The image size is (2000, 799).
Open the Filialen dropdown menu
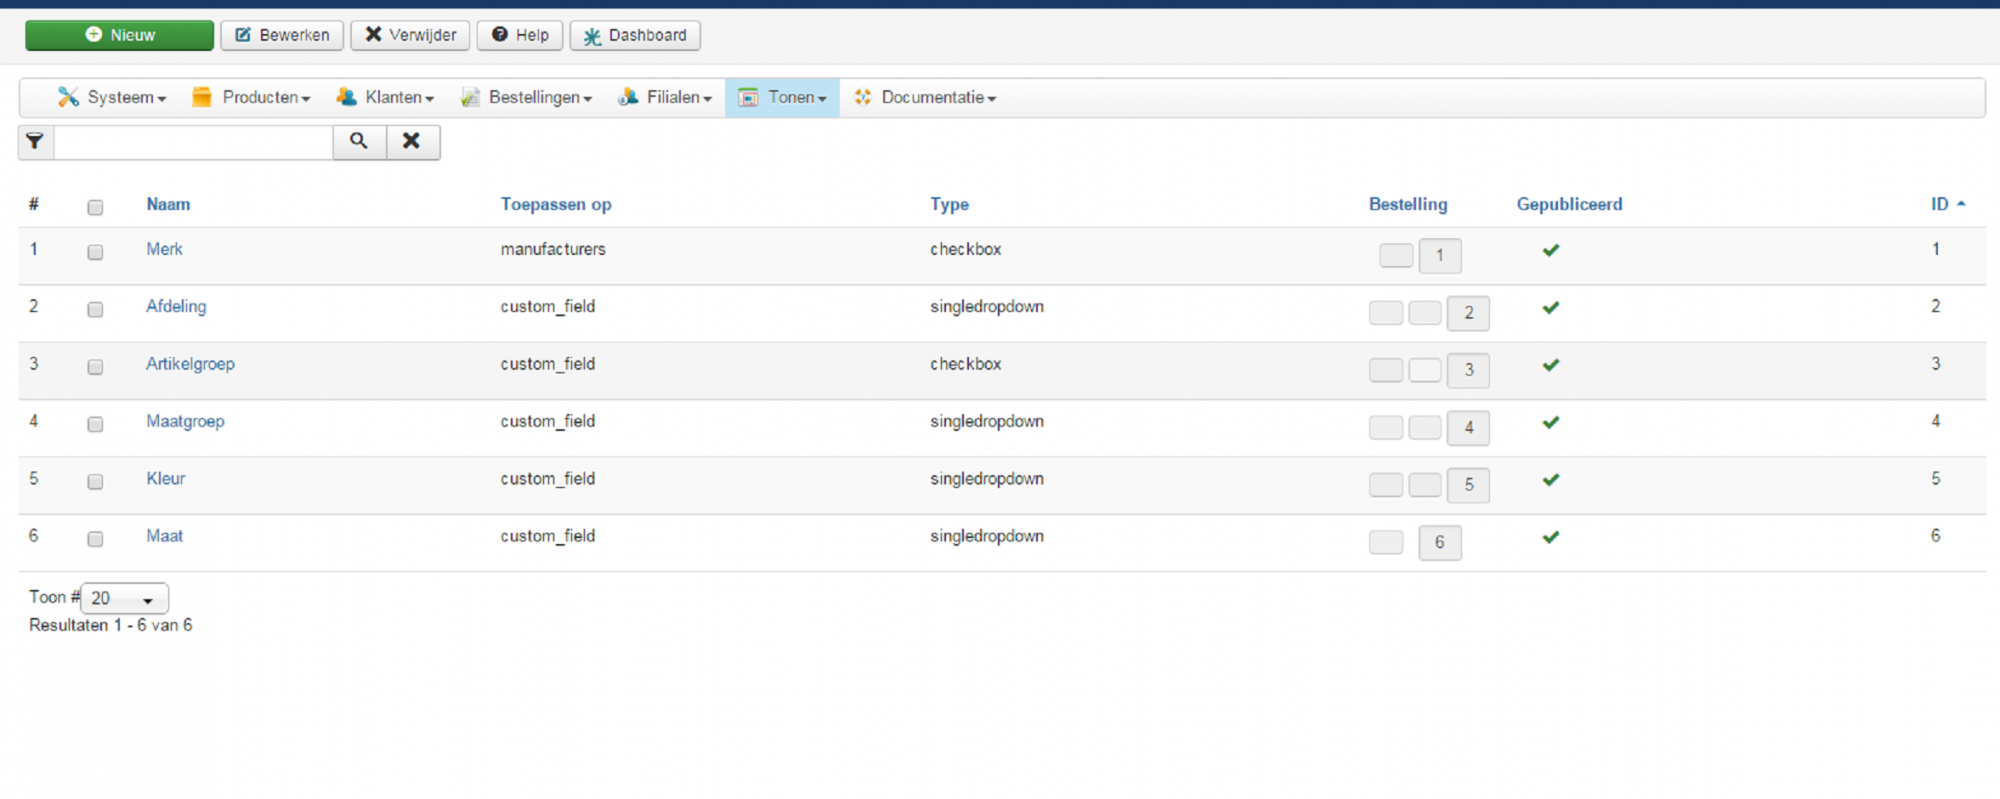[x=665, y=98]
